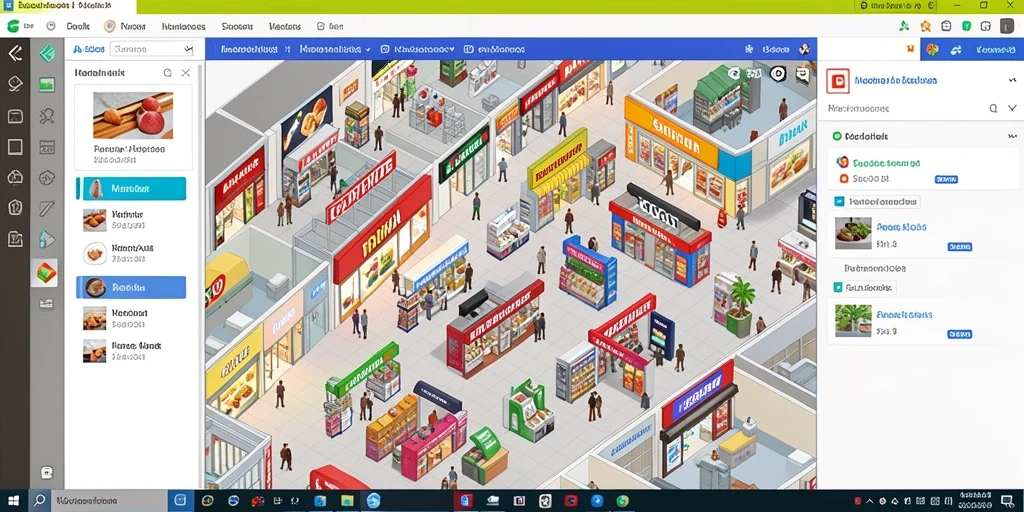Open the Windows taskbar search magnifier
This screenshot has width=1024, height=512.
point(39,501)
